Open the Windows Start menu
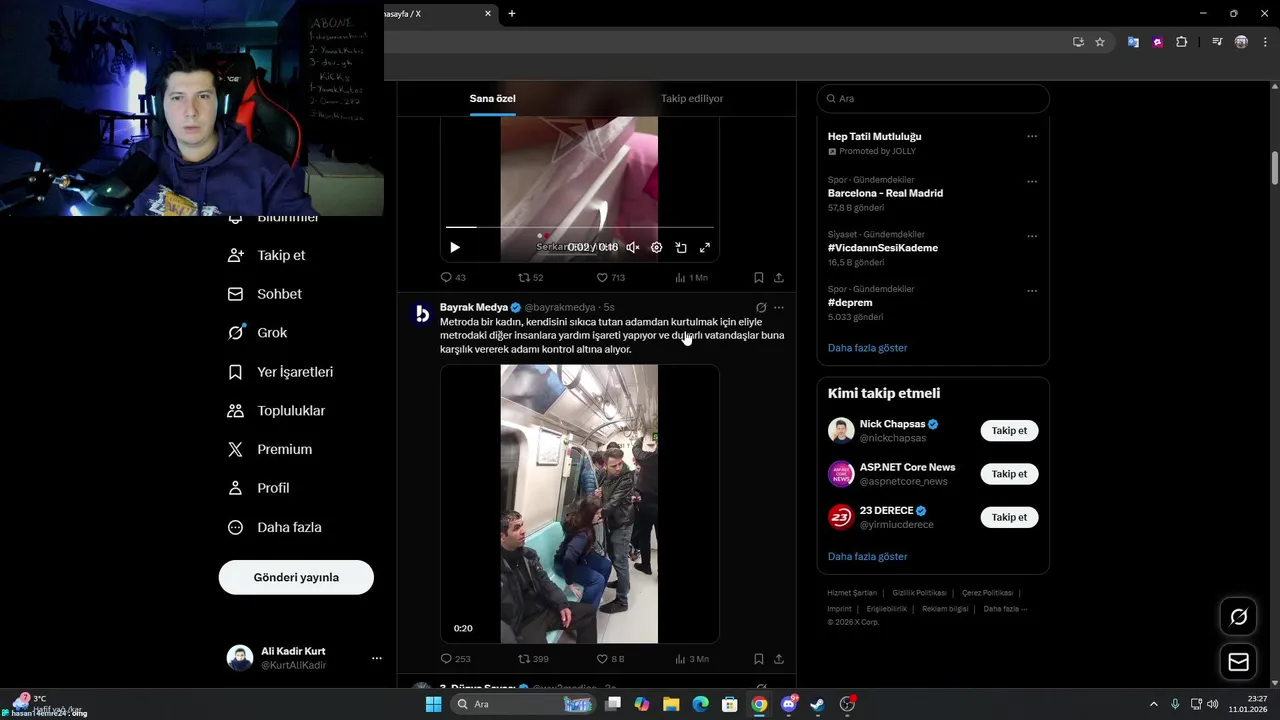The height and width of the screenshot is (720, 1280). tap(433, 704)
